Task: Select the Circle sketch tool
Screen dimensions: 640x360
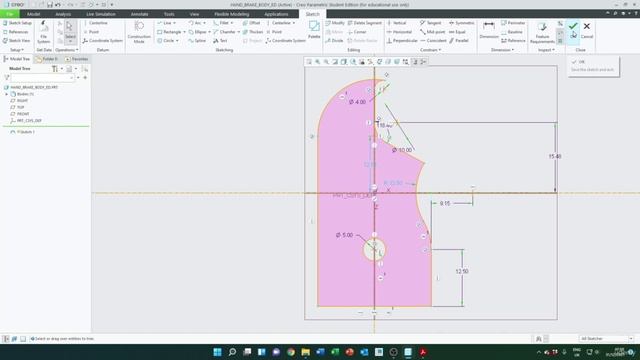Action: click(166, 41)
